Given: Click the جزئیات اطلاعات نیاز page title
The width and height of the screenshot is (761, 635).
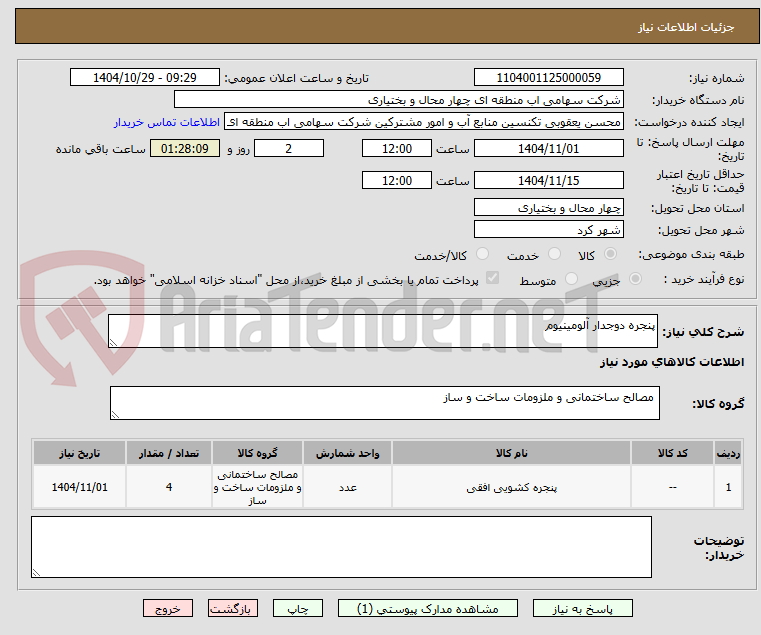Looking at the screenshot, I should [x=686, y=27].
